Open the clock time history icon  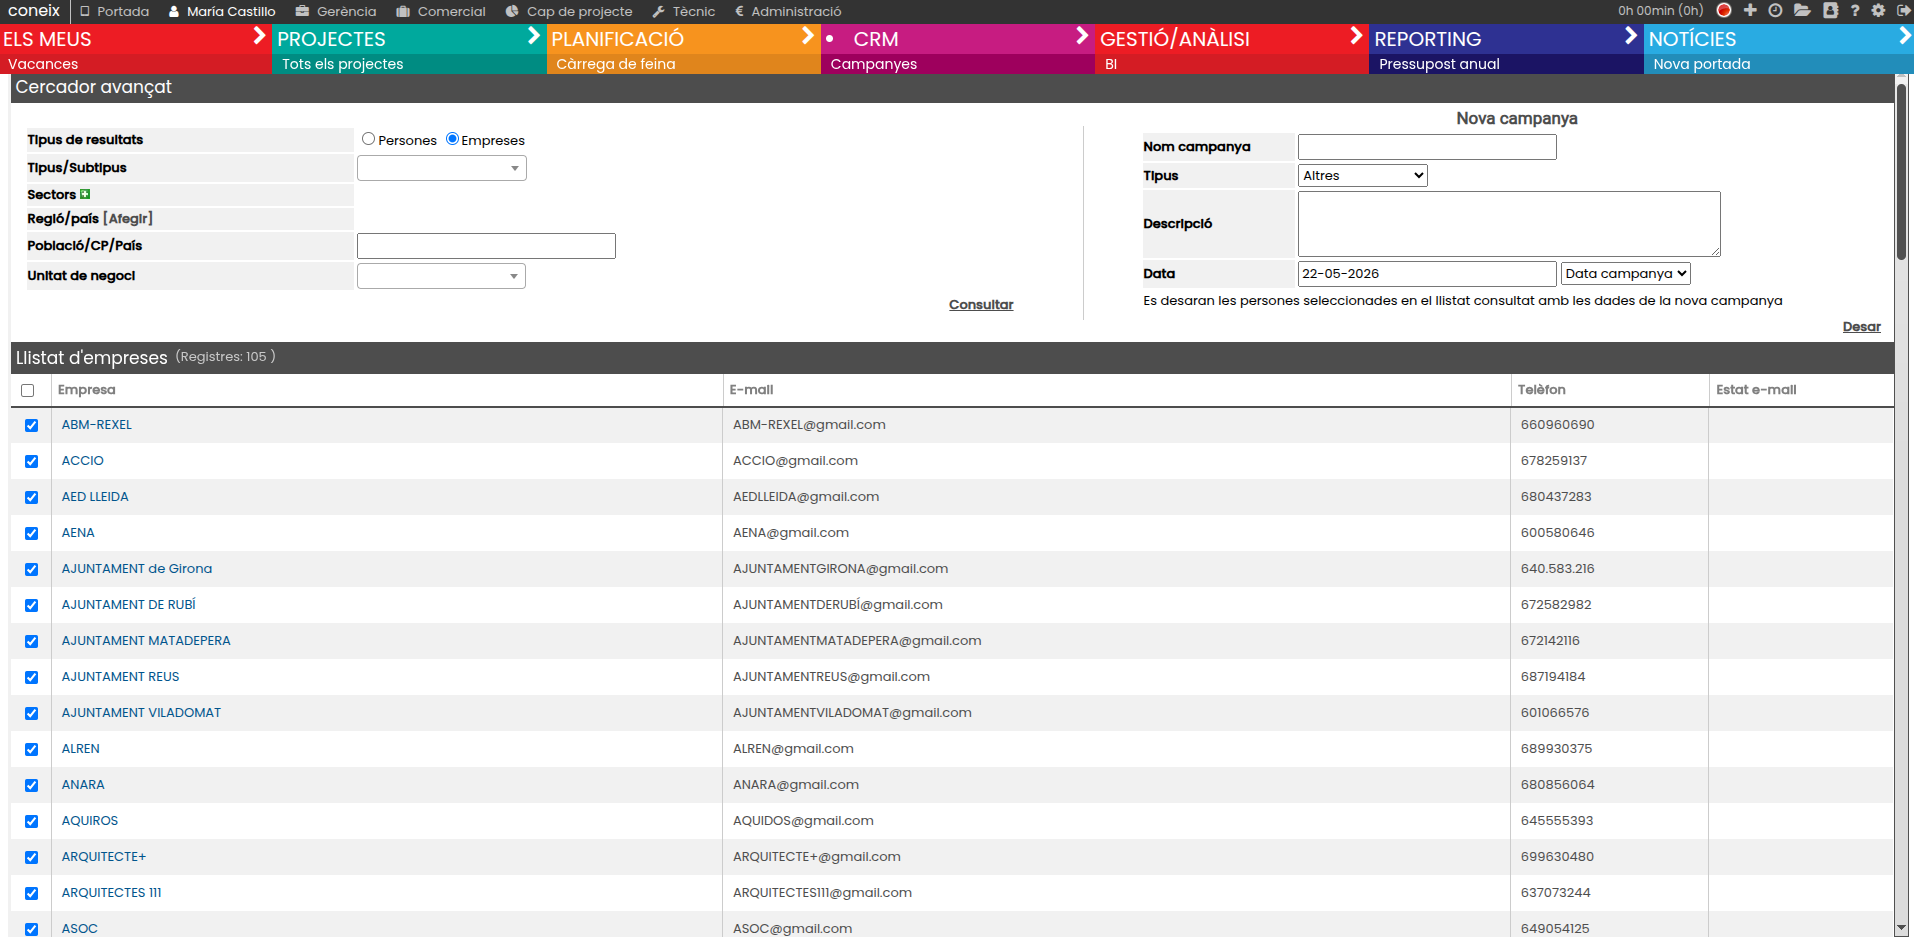pyautogui.click(x=1775, y=10)
